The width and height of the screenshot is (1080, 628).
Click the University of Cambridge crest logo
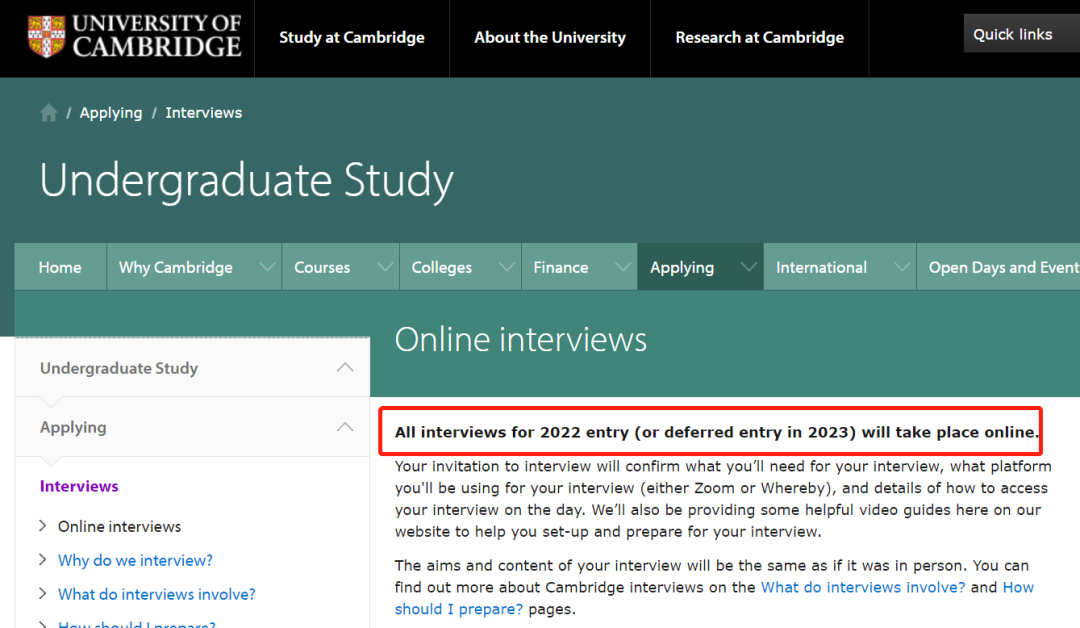[47, 36]
